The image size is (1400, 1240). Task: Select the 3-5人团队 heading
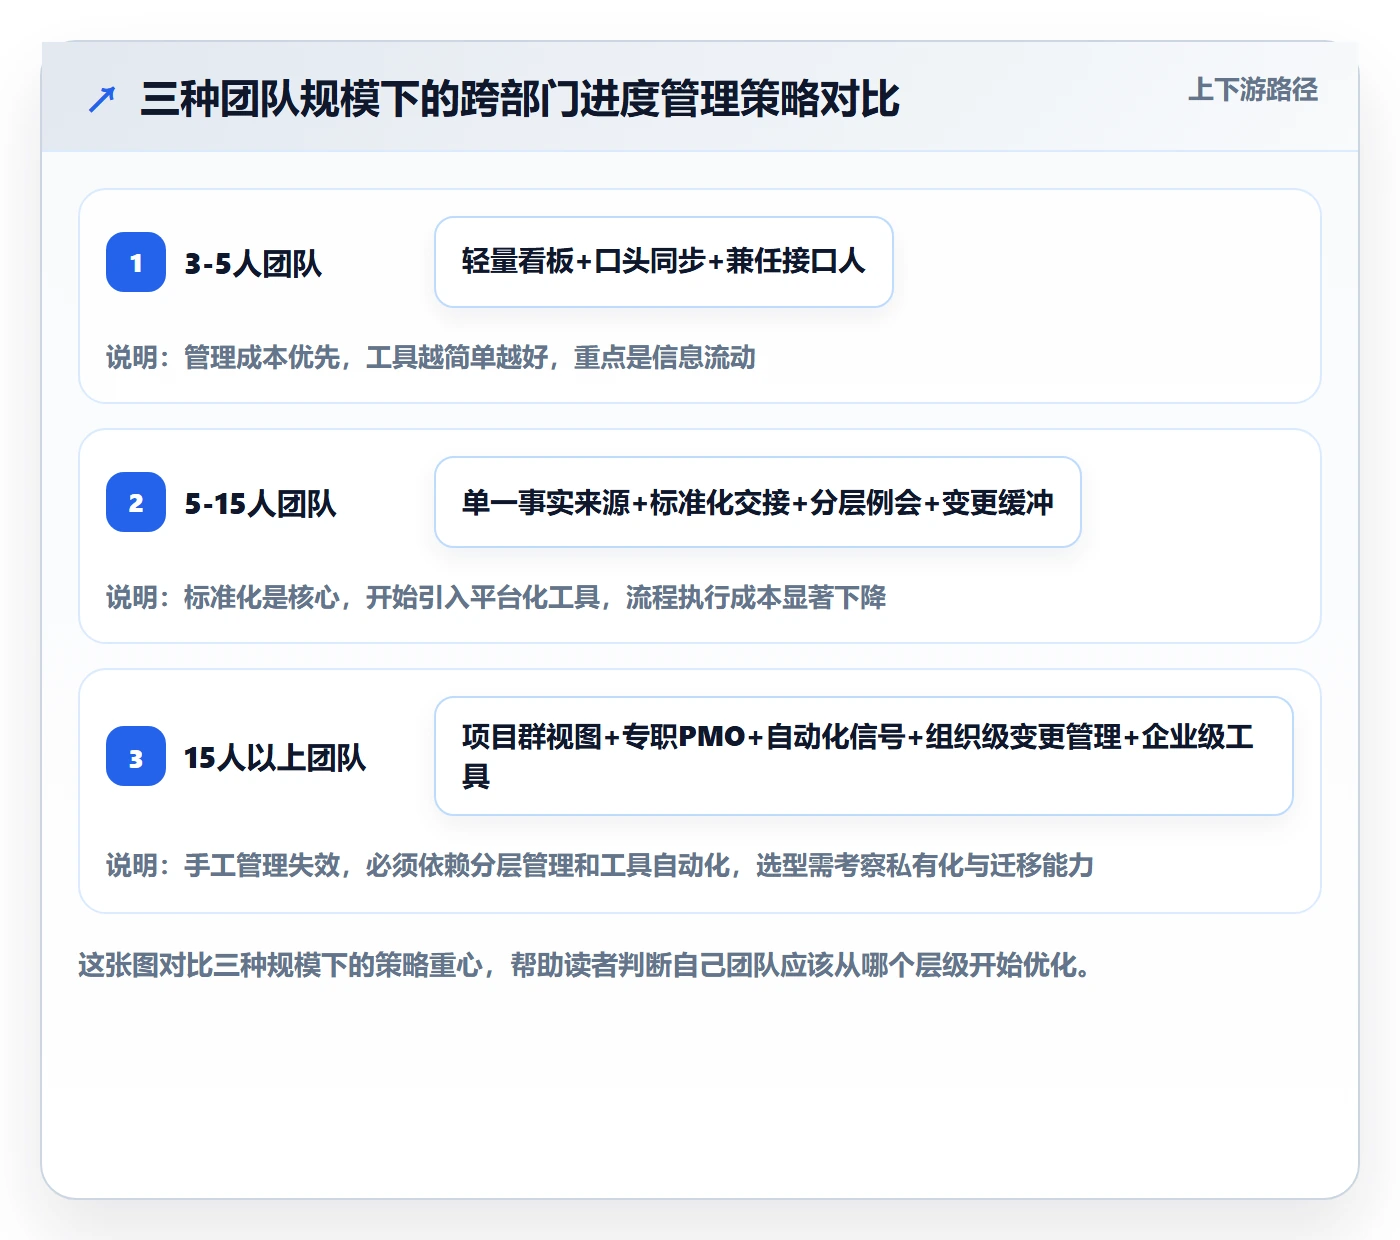(253, 263)
